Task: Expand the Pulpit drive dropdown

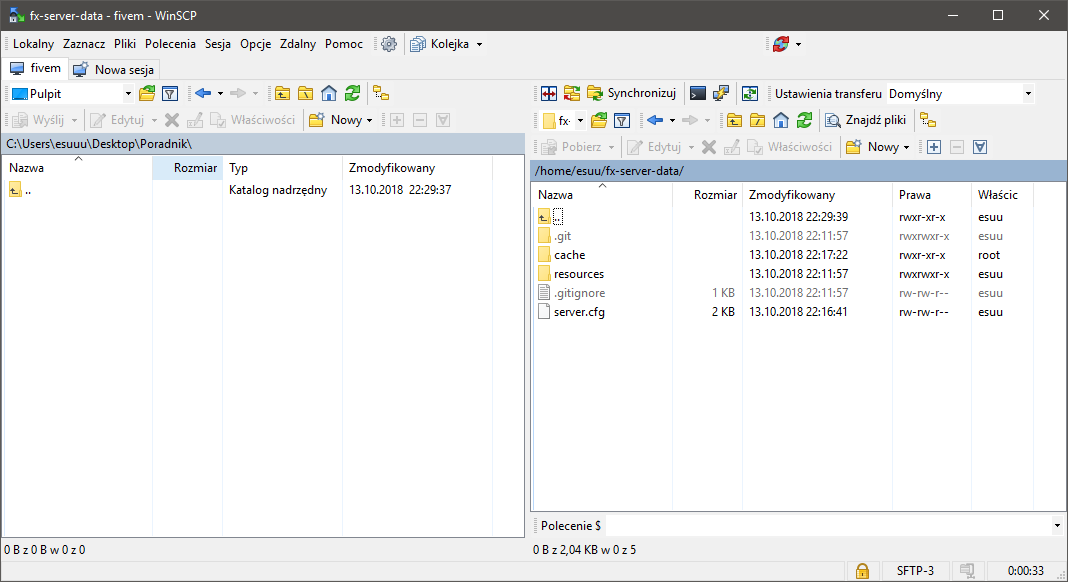Action: tap(128, 94)
